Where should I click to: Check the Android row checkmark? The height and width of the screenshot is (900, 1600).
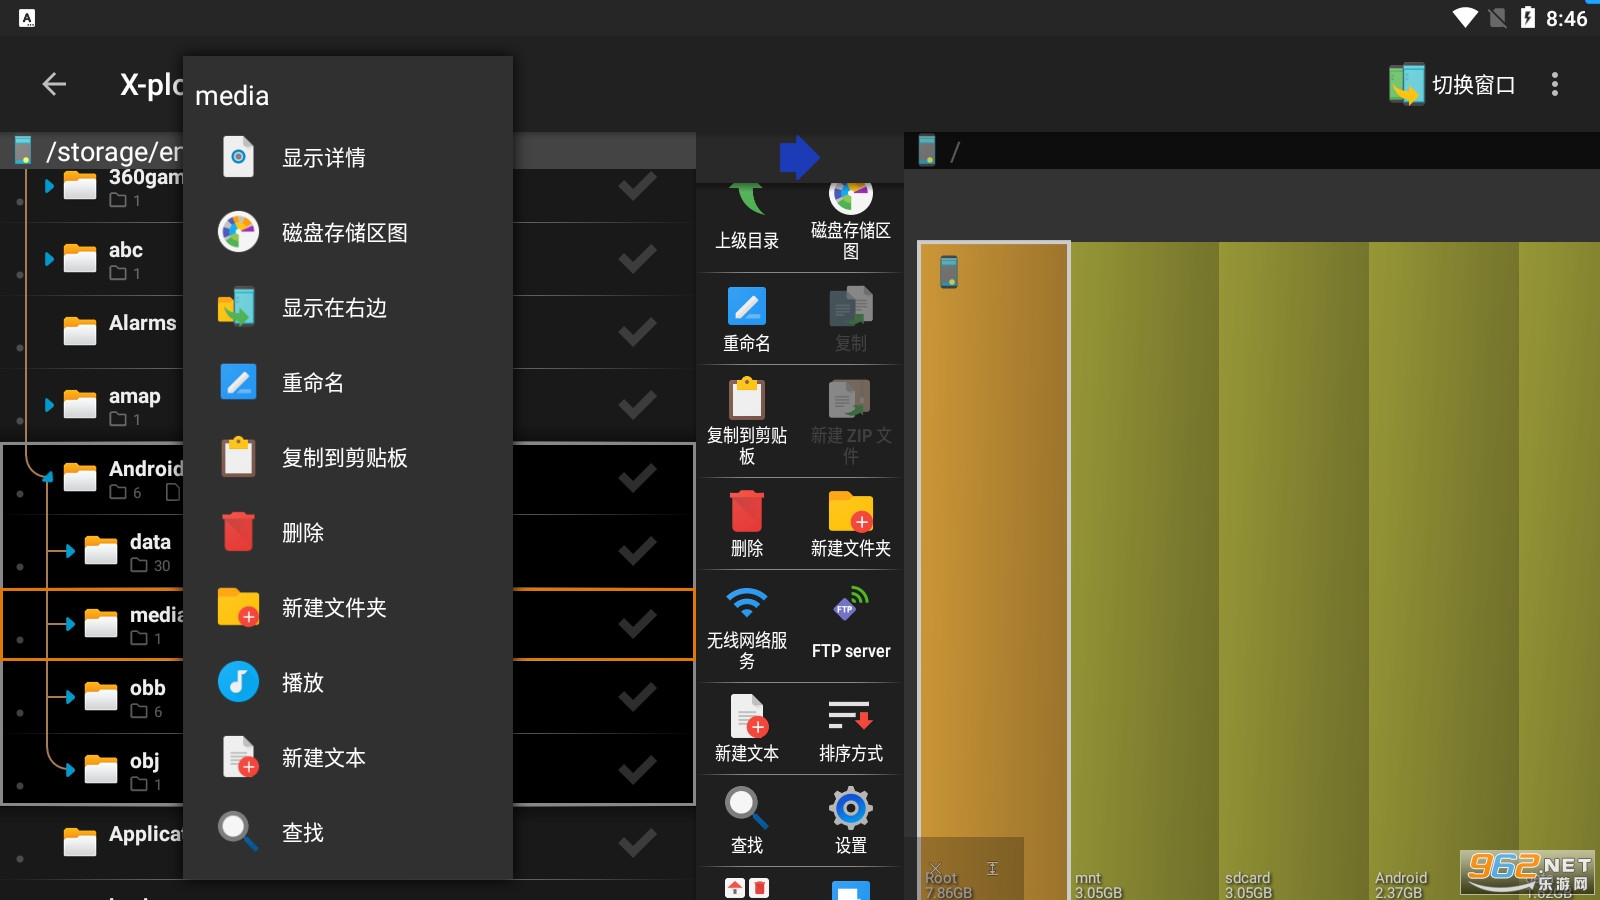[637, 478]
